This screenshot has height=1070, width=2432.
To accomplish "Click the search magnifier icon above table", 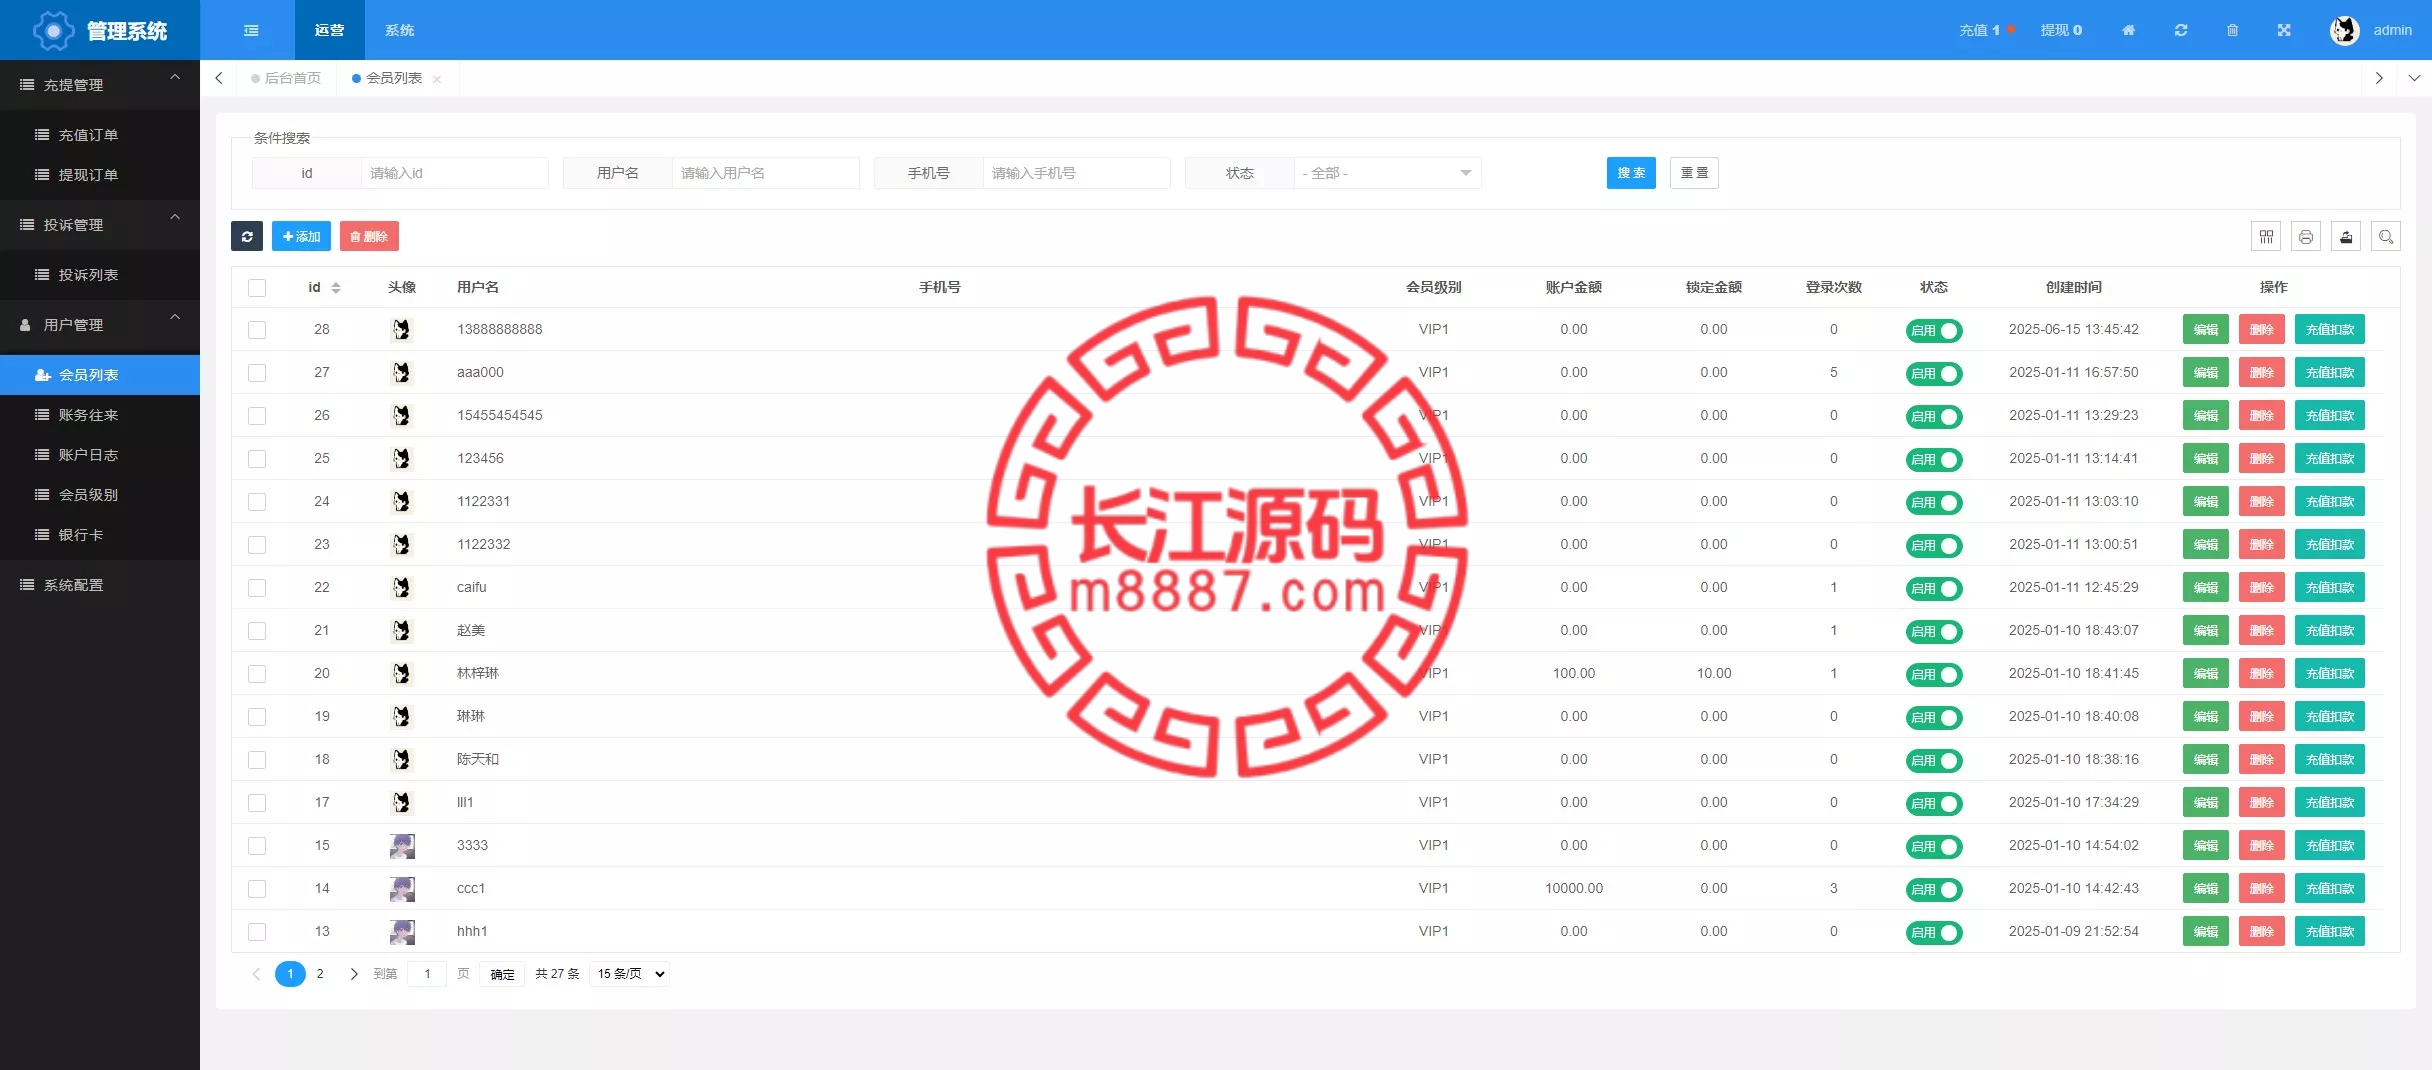I will pos(2386,237).
